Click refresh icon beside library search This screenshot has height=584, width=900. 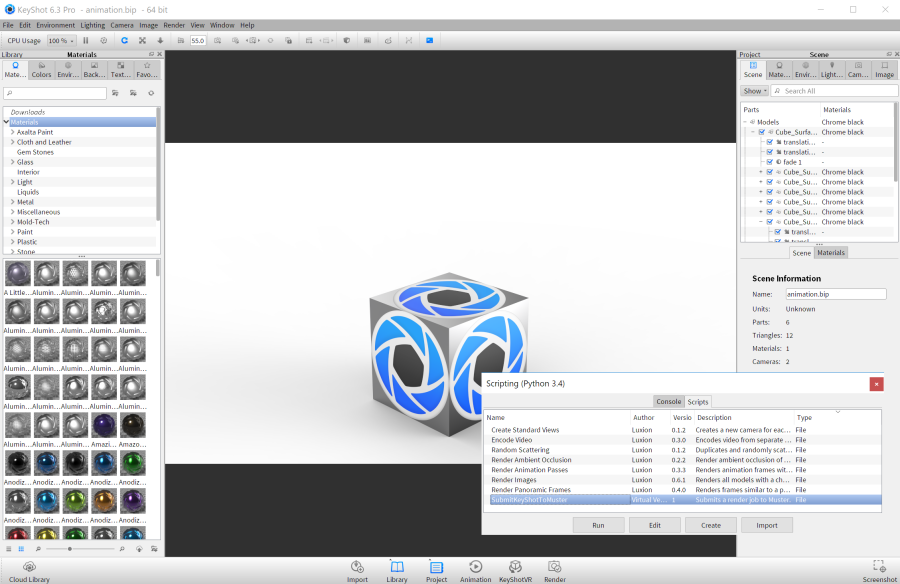pos(151,93)
